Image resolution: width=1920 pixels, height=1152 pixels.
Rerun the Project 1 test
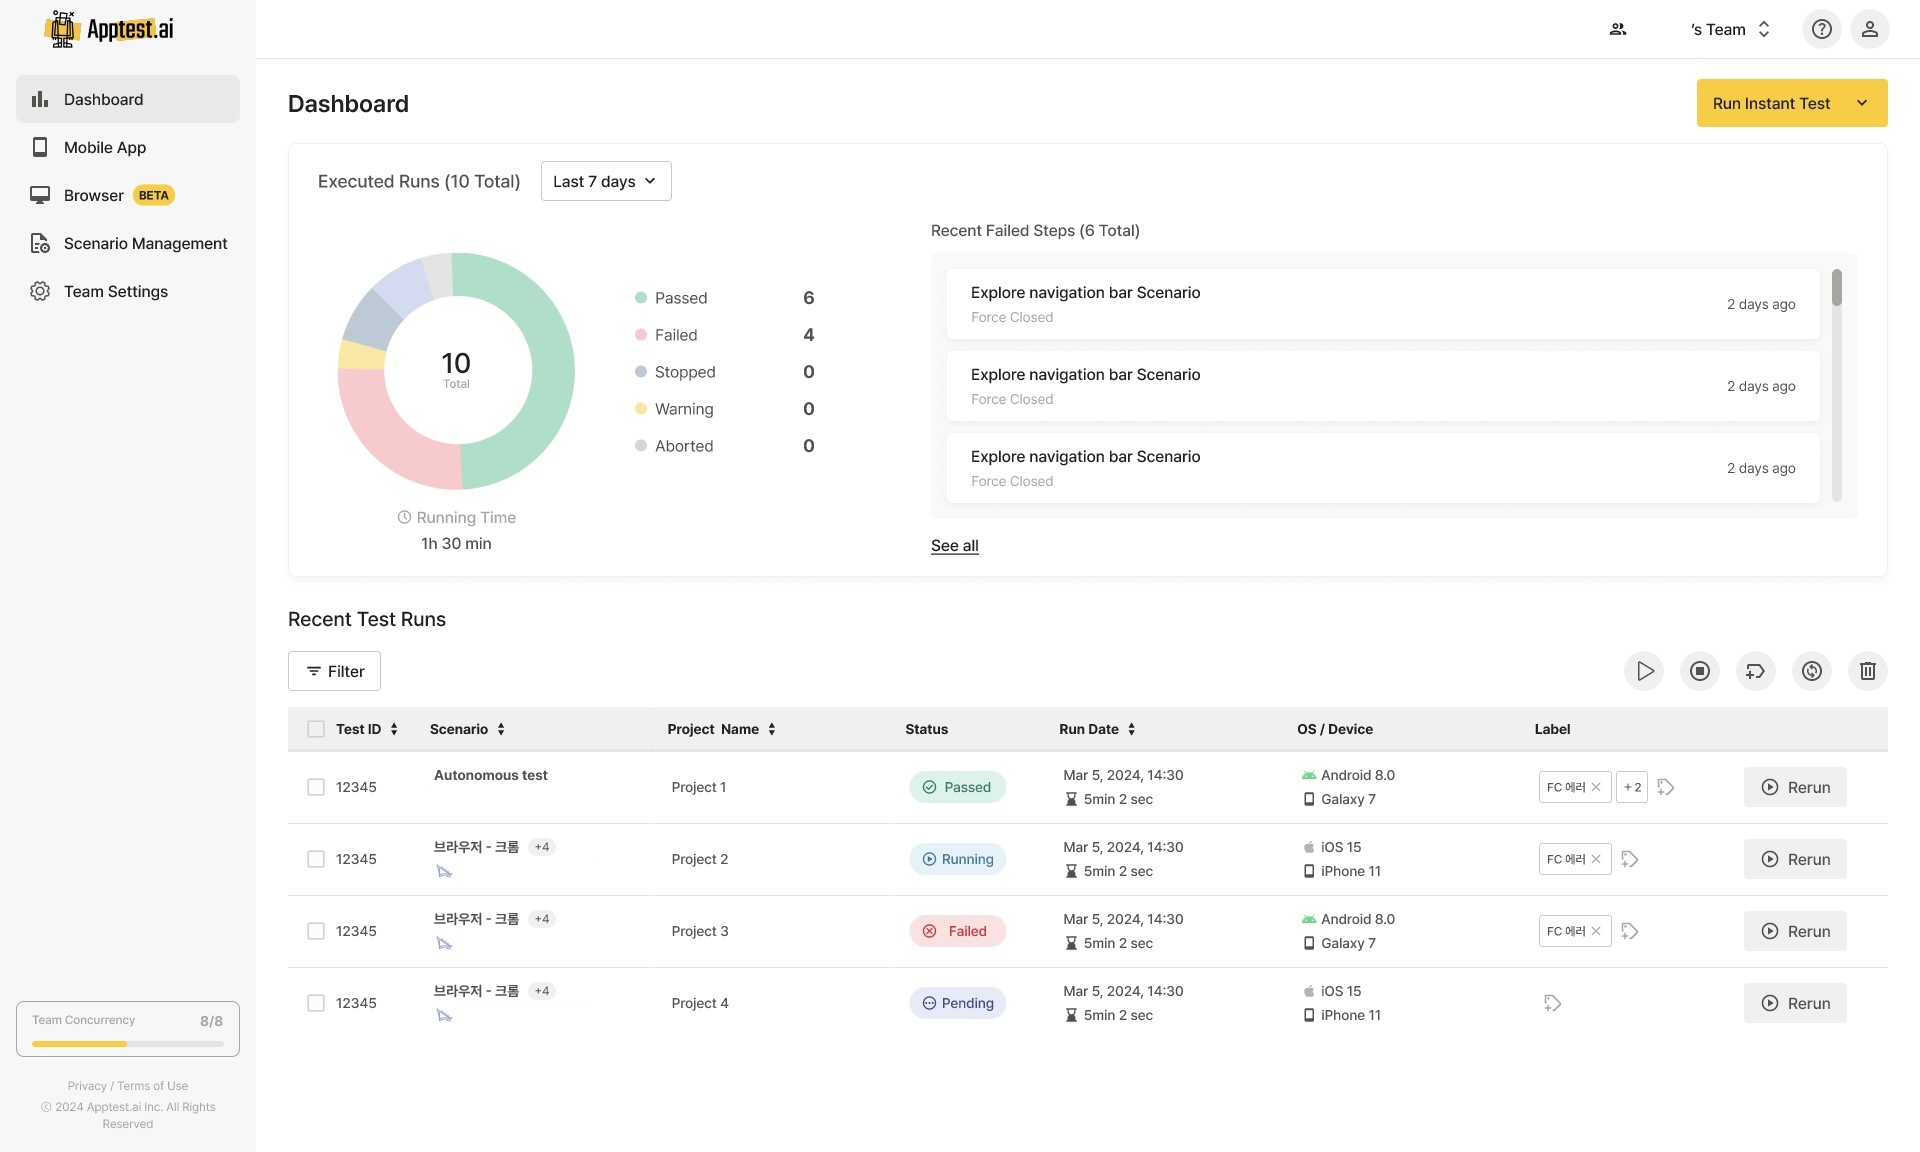[1795, 787]
